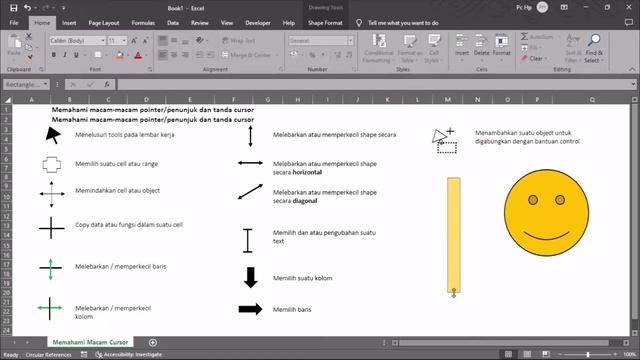Click the Insert Function fx icon

(x=107, y=84)
